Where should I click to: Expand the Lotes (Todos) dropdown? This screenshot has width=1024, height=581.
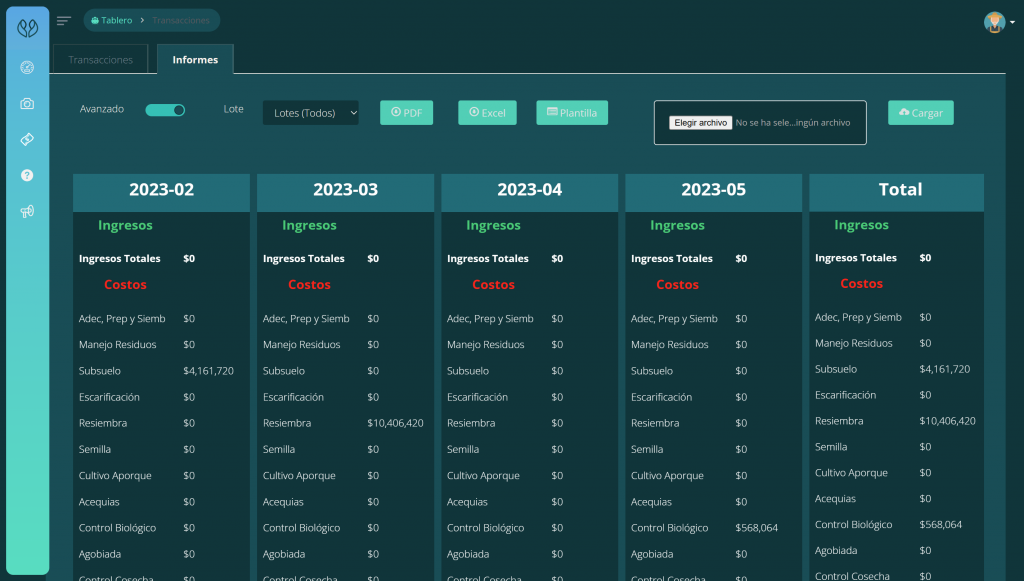pyautogui.click(x=310, y=113)
